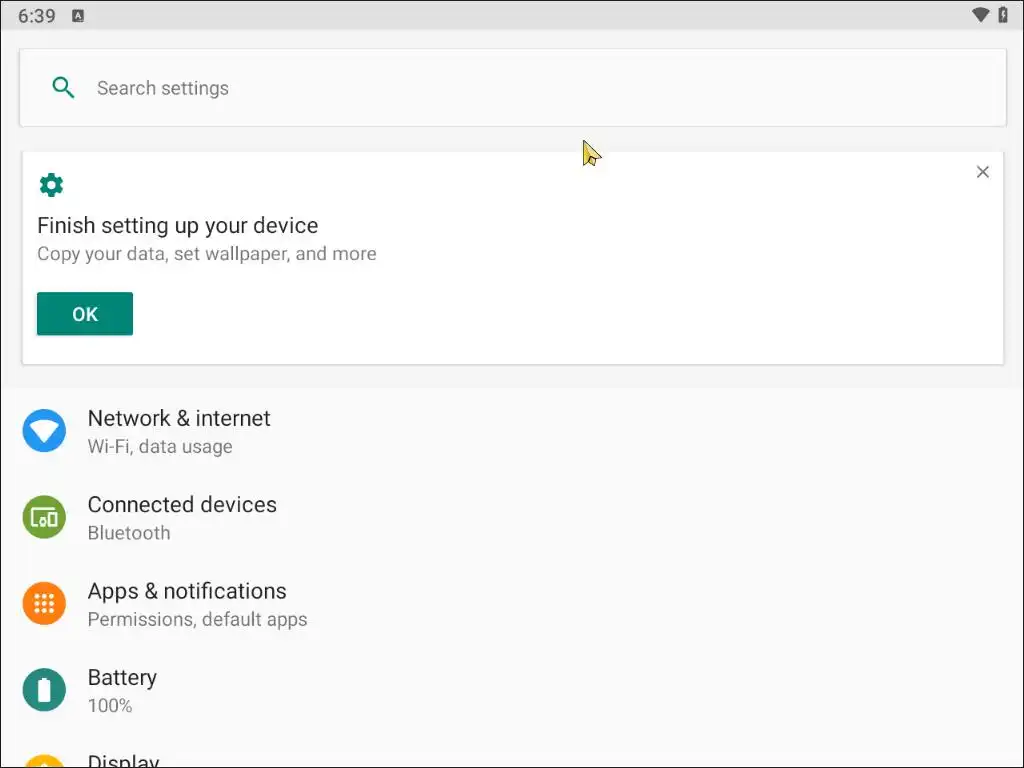Focus the Search settings field

coord(512,88)
